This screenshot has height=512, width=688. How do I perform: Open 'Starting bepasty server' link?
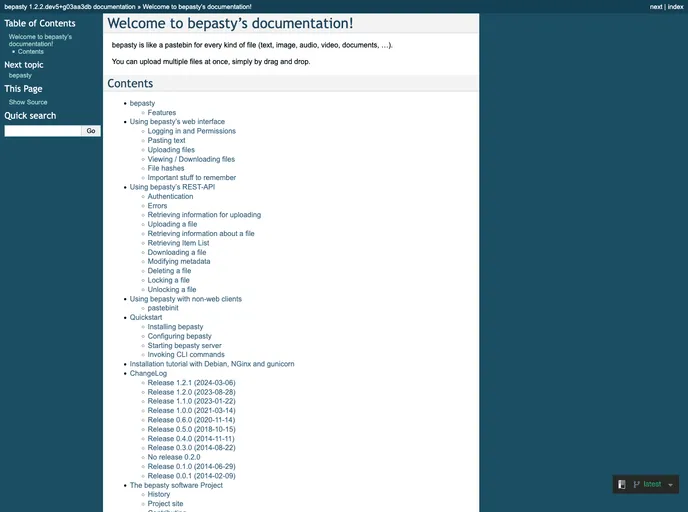tap(184, 346)
